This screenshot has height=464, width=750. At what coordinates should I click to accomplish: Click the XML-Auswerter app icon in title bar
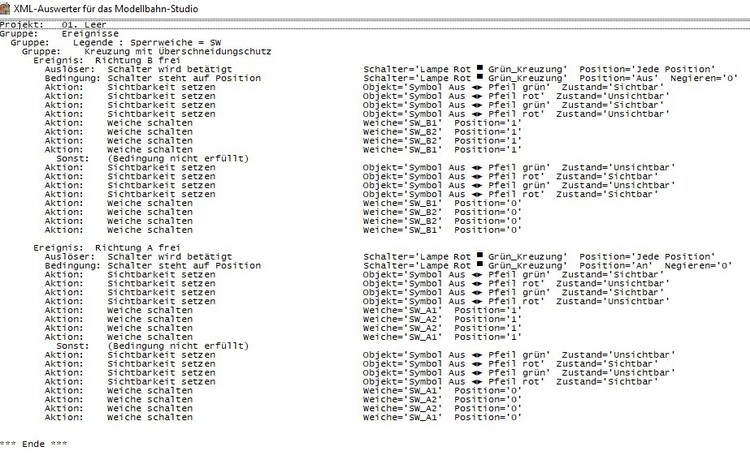point(5,9)
